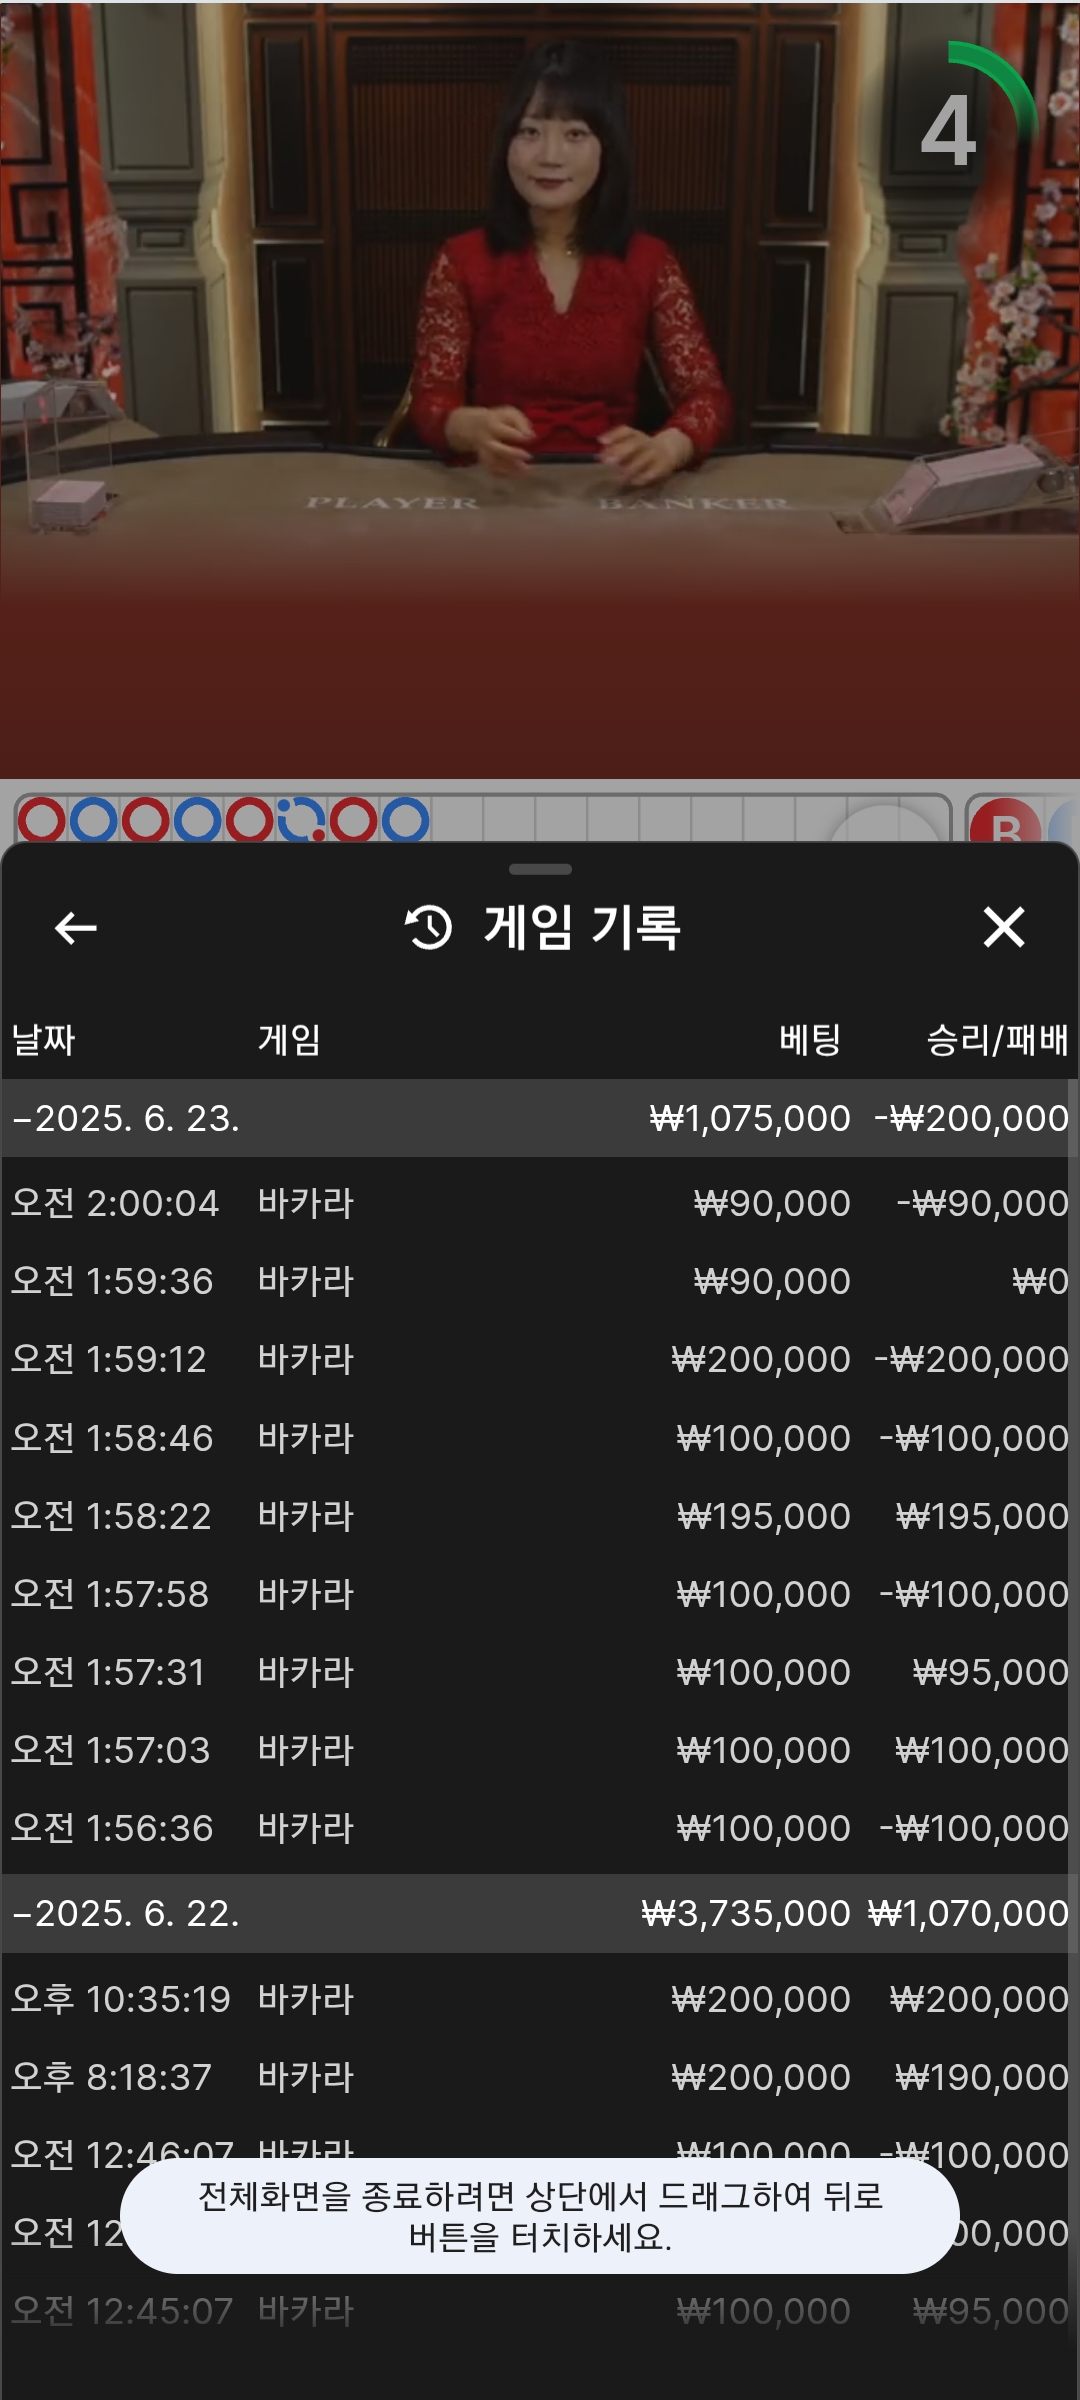The image size is (1080, 2400).
Task: Tap the ₩1,070,000 total win for June 22
Action: (x=968, y=1913)
